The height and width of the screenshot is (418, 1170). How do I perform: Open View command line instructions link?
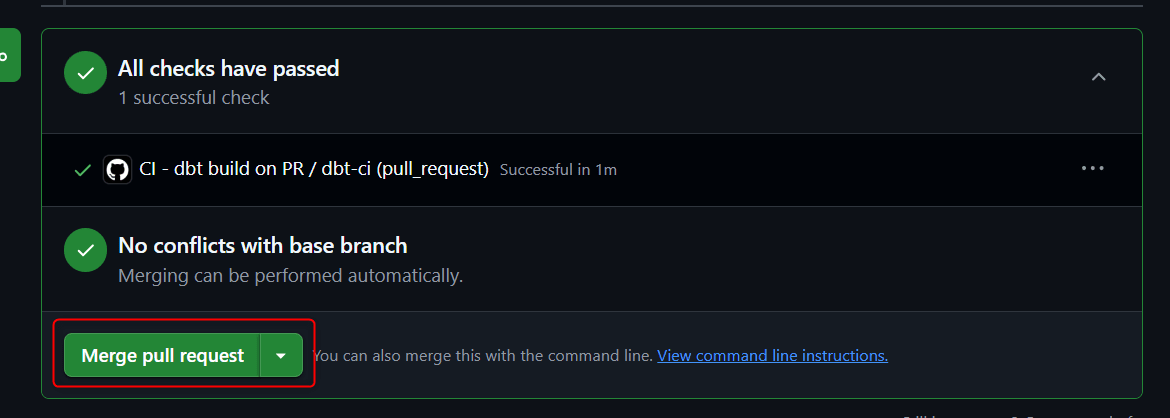click(x=772, y=355)
